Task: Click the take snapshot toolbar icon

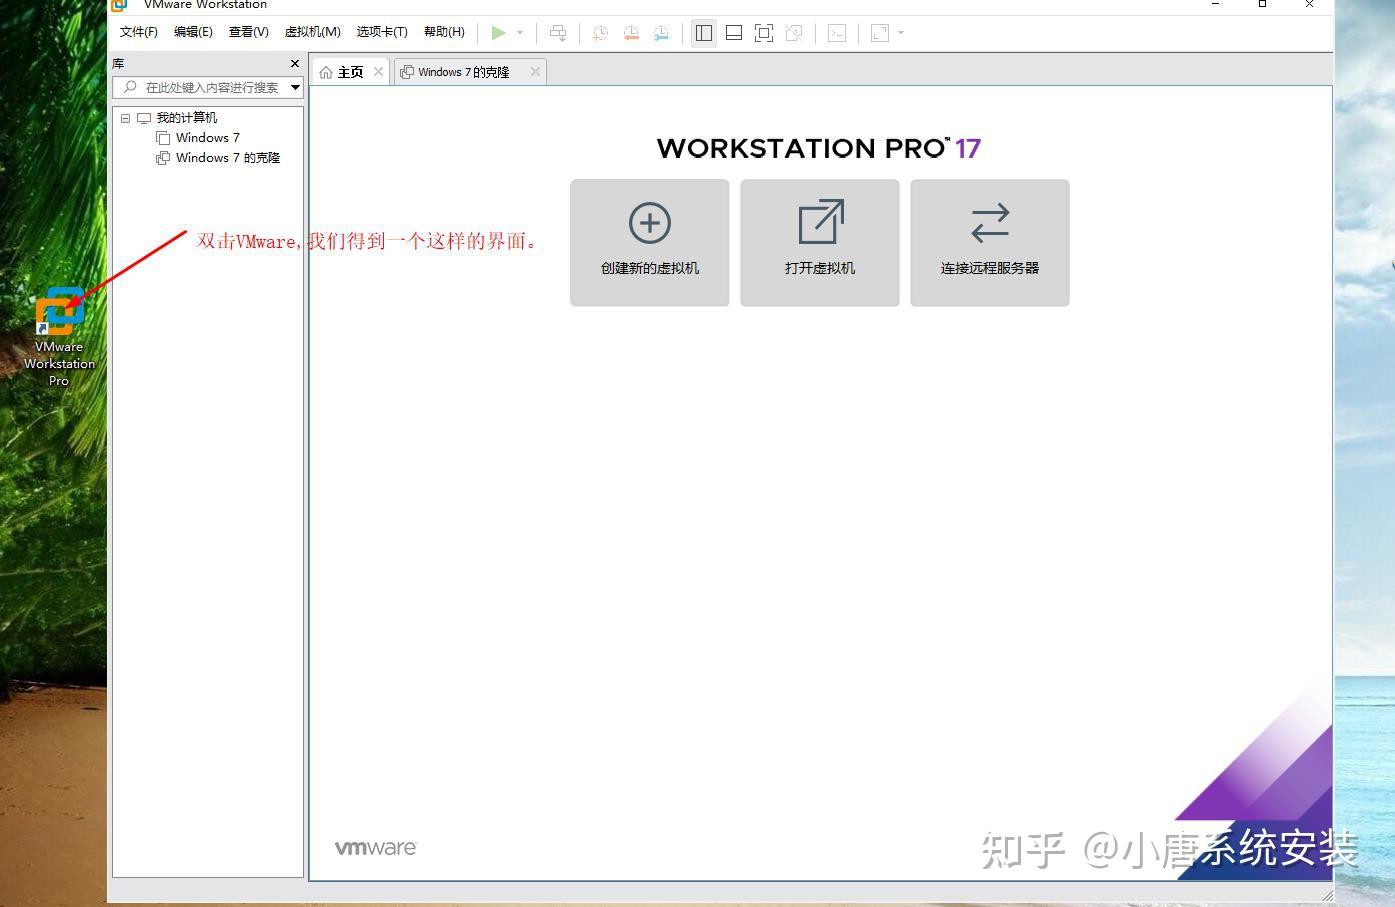Action: point(600,33)
